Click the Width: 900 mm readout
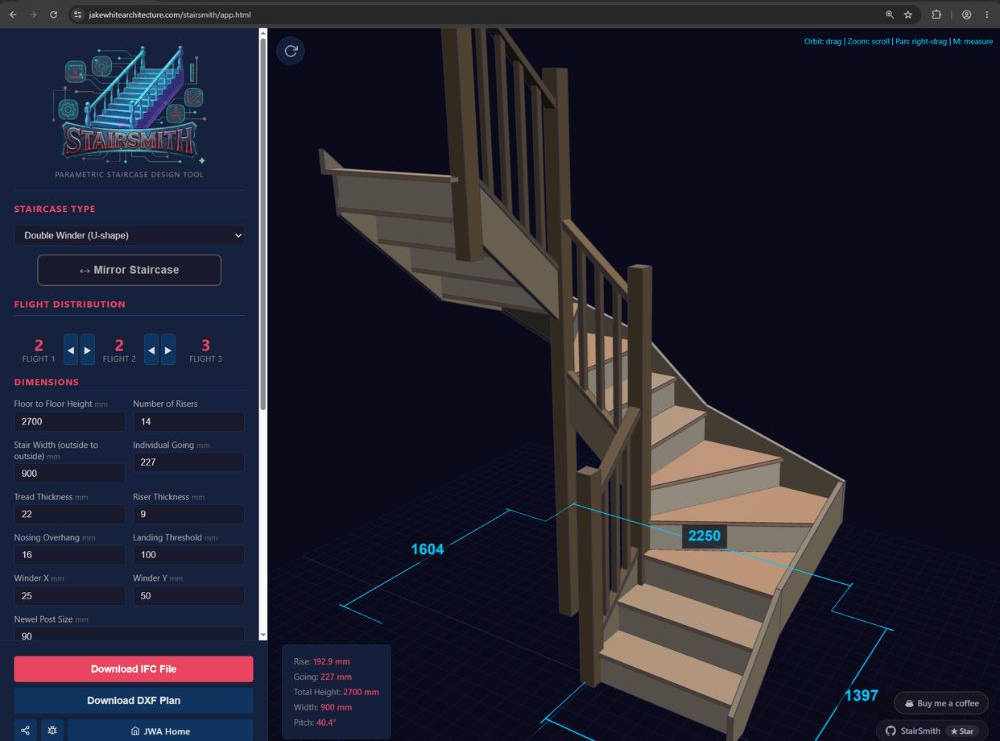 322,707
